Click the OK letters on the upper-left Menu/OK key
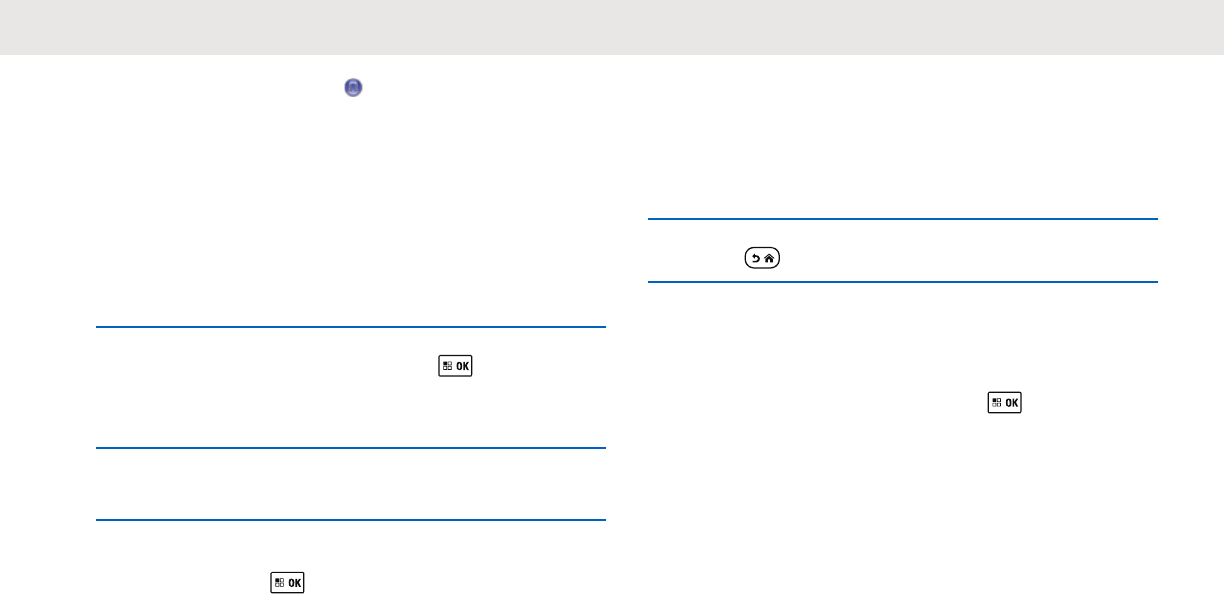1224x594 pixels. [462, 366]
